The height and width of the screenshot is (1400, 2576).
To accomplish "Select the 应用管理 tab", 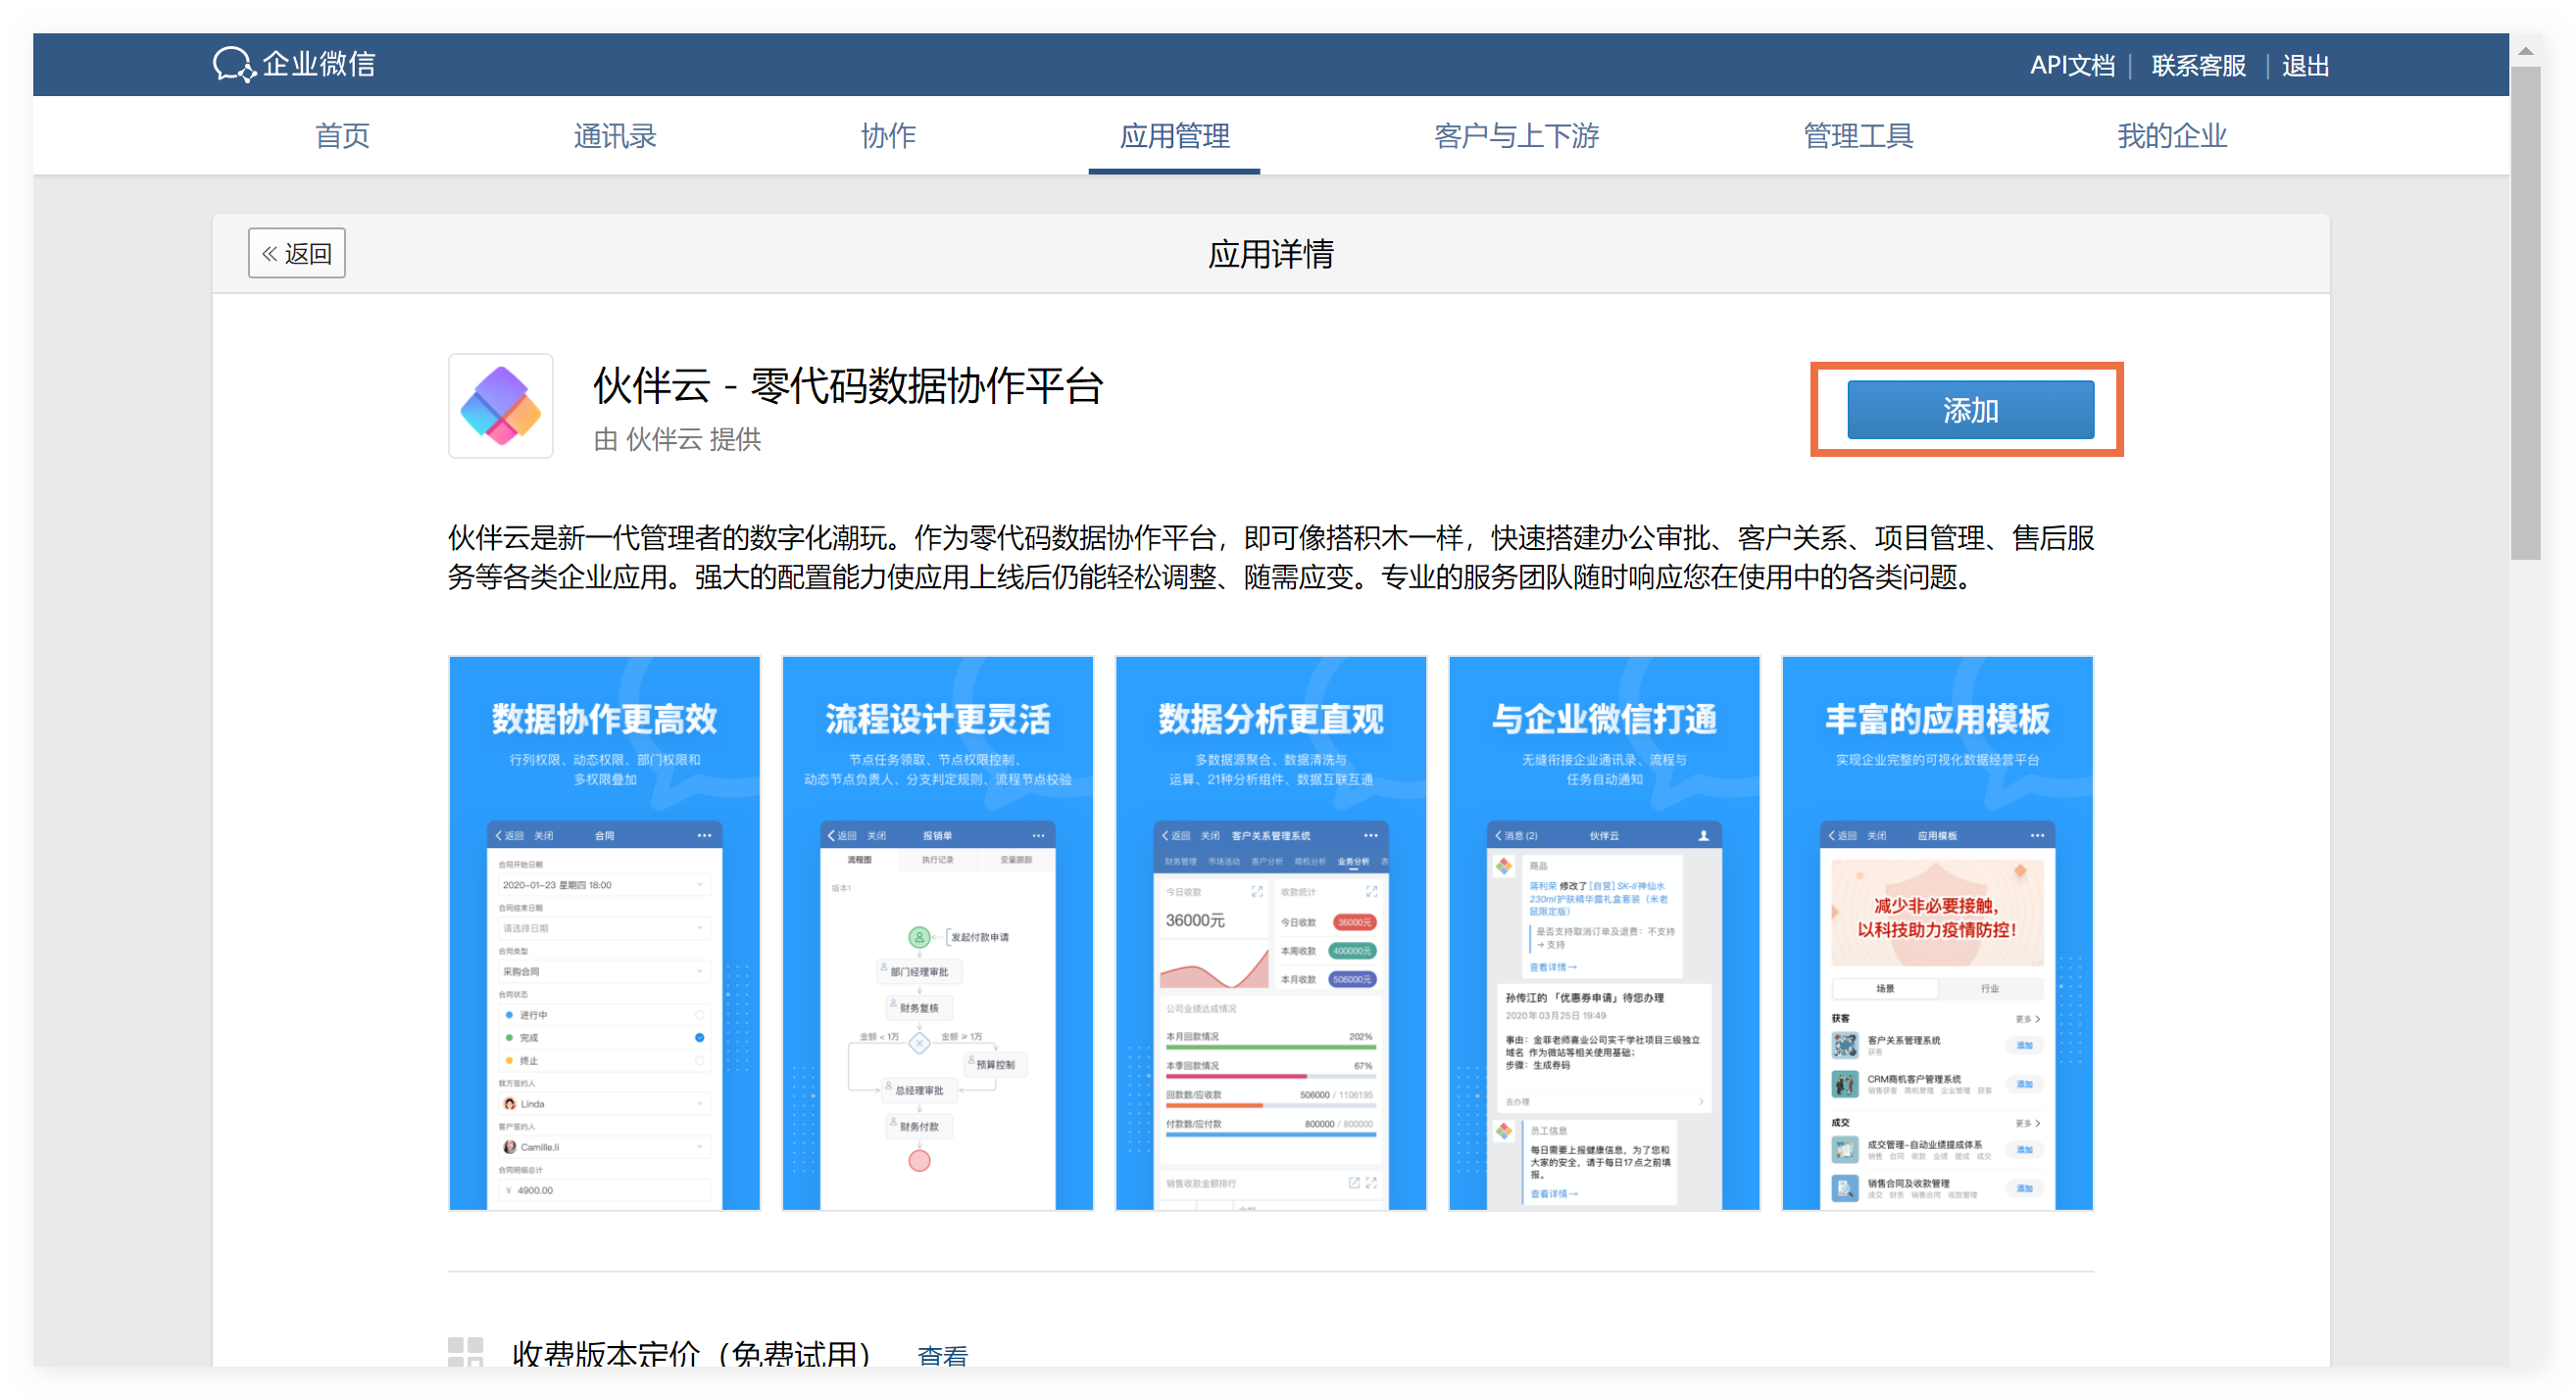I will (x=1174, y=136).
